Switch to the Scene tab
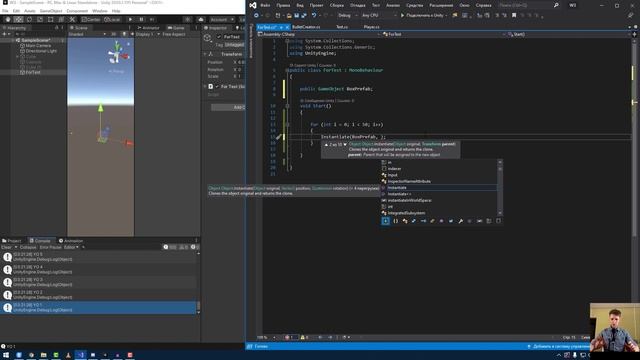The height and width of the screenshot is (360, 640). coord(79,28)
